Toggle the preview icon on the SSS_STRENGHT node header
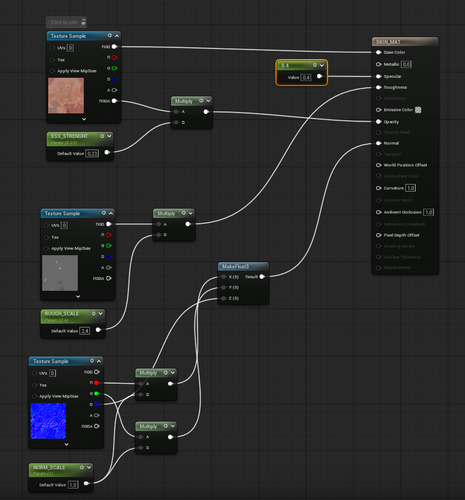 pos(102,136)
